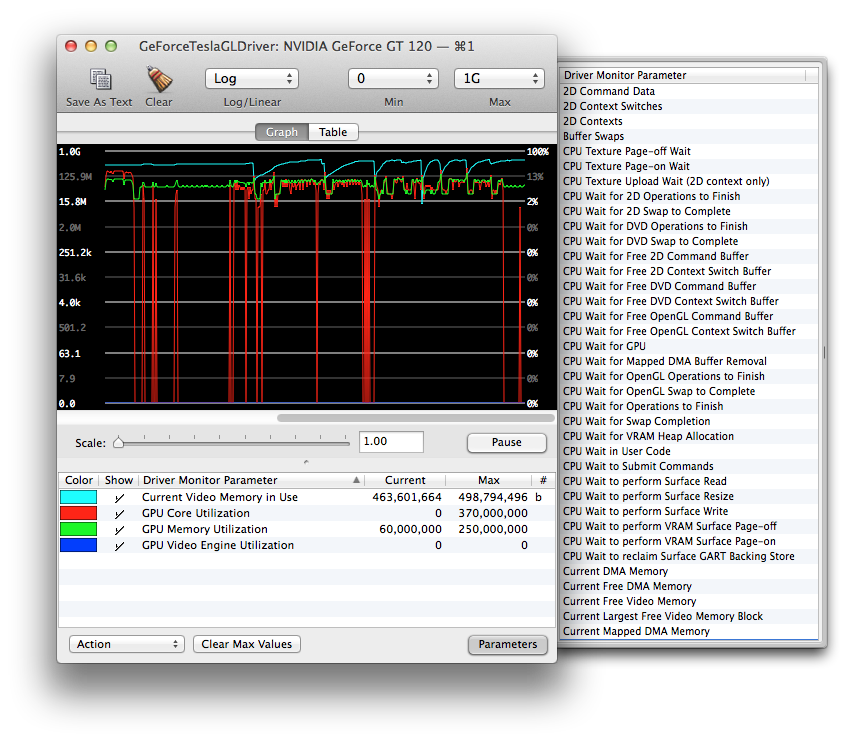Select CPU Texture Upload Wait (2D context only)
Image resolution: width=843 pixels, height=742 pixels.
689,182
